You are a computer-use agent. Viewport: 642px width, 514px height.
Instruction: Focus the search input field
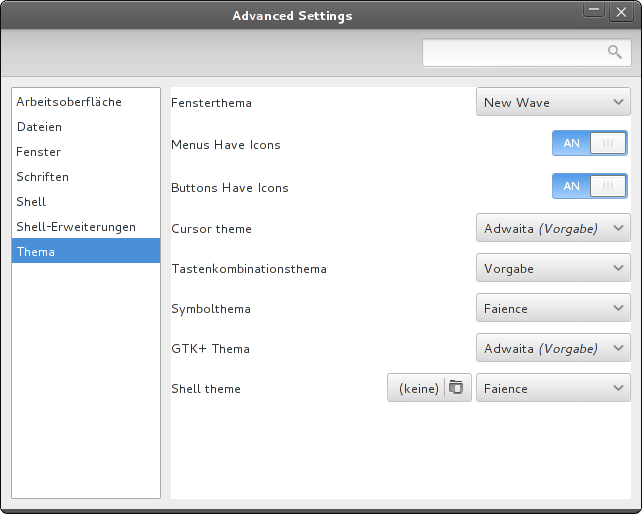(x=527, y=52)
